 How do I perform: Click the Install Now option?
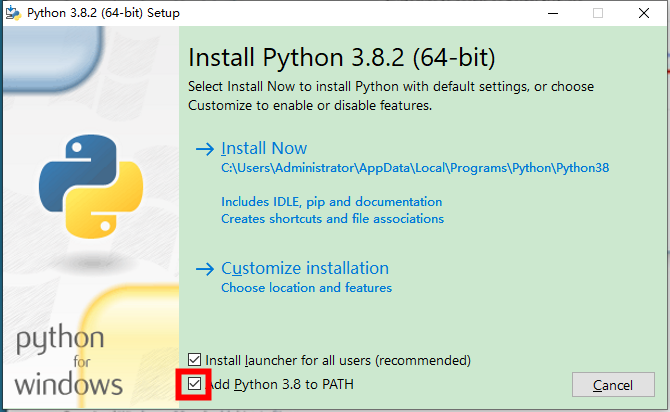264,148
